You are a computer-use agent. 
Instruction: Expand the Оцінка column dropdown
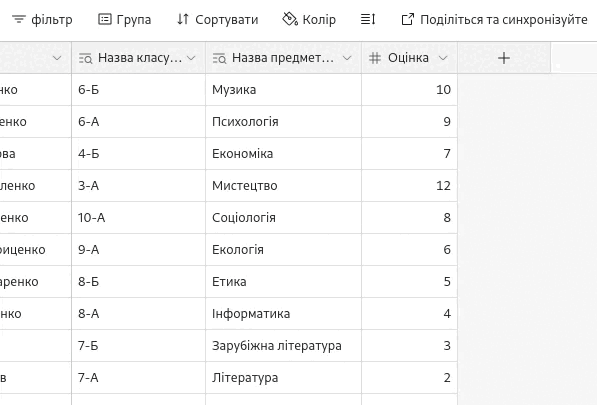pos(443,58)
